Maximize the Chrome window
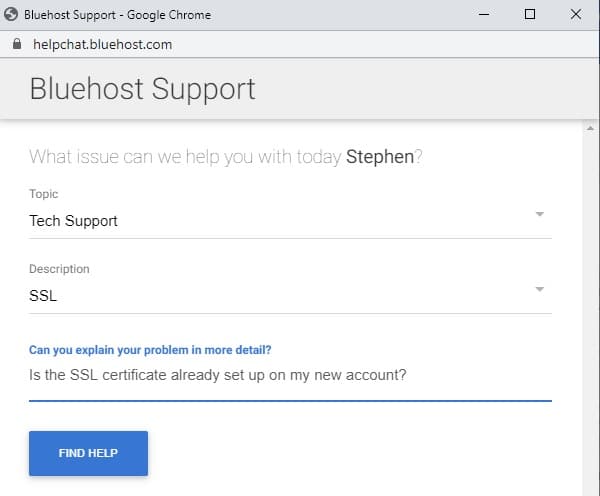The image size is (600, 496). [530, 15]
